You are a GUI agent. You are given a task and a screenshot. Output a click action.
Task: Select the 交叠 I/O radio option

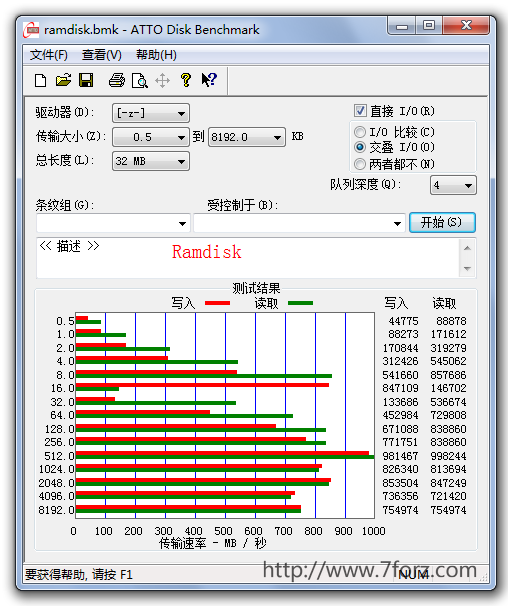pyautogui.click(x=360, y=147)
